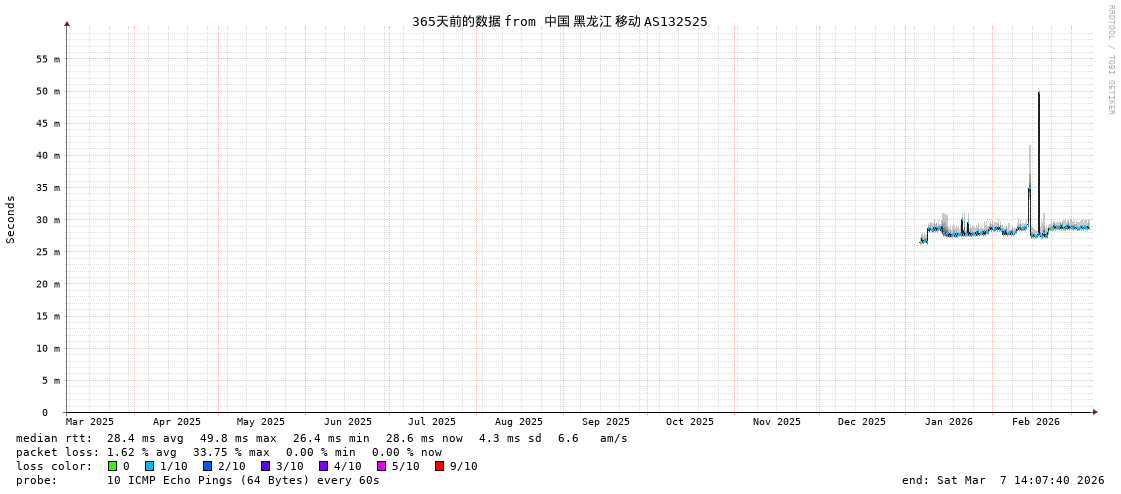Click the end timestamp Sat Mar 7
Screen dimensions: 1121x494
(x=1002, y=480)
